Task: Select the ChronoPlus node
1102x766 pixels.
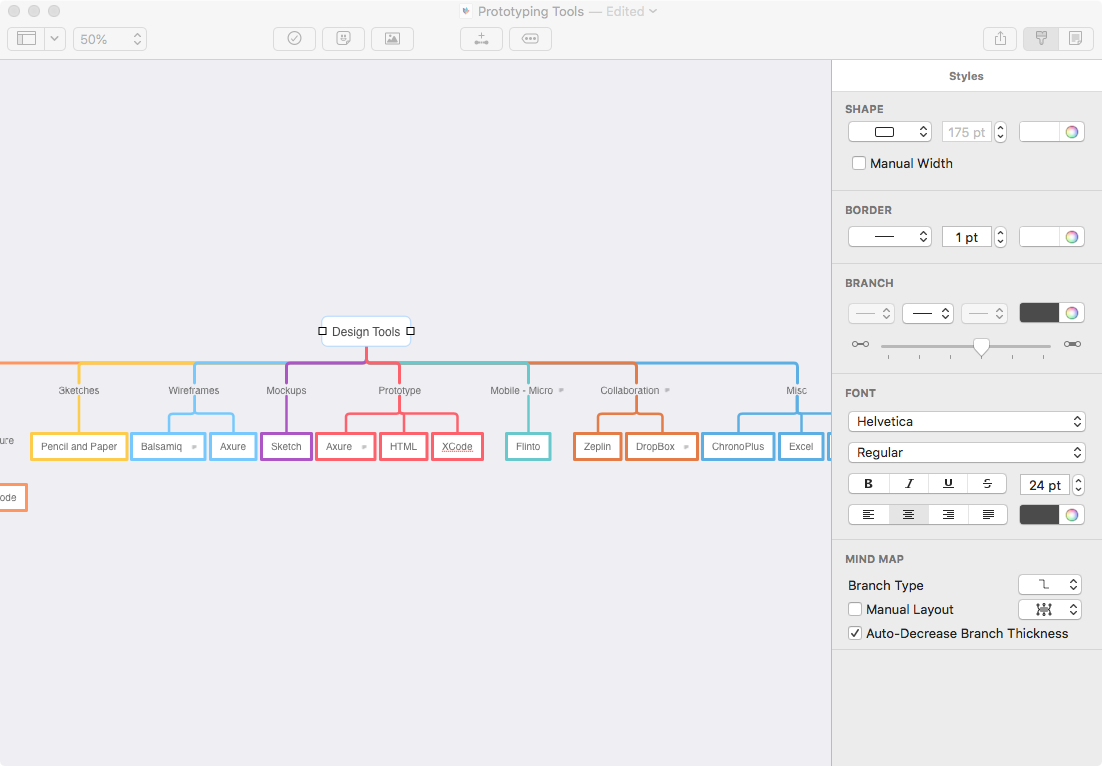Action: tap(738, 446)
